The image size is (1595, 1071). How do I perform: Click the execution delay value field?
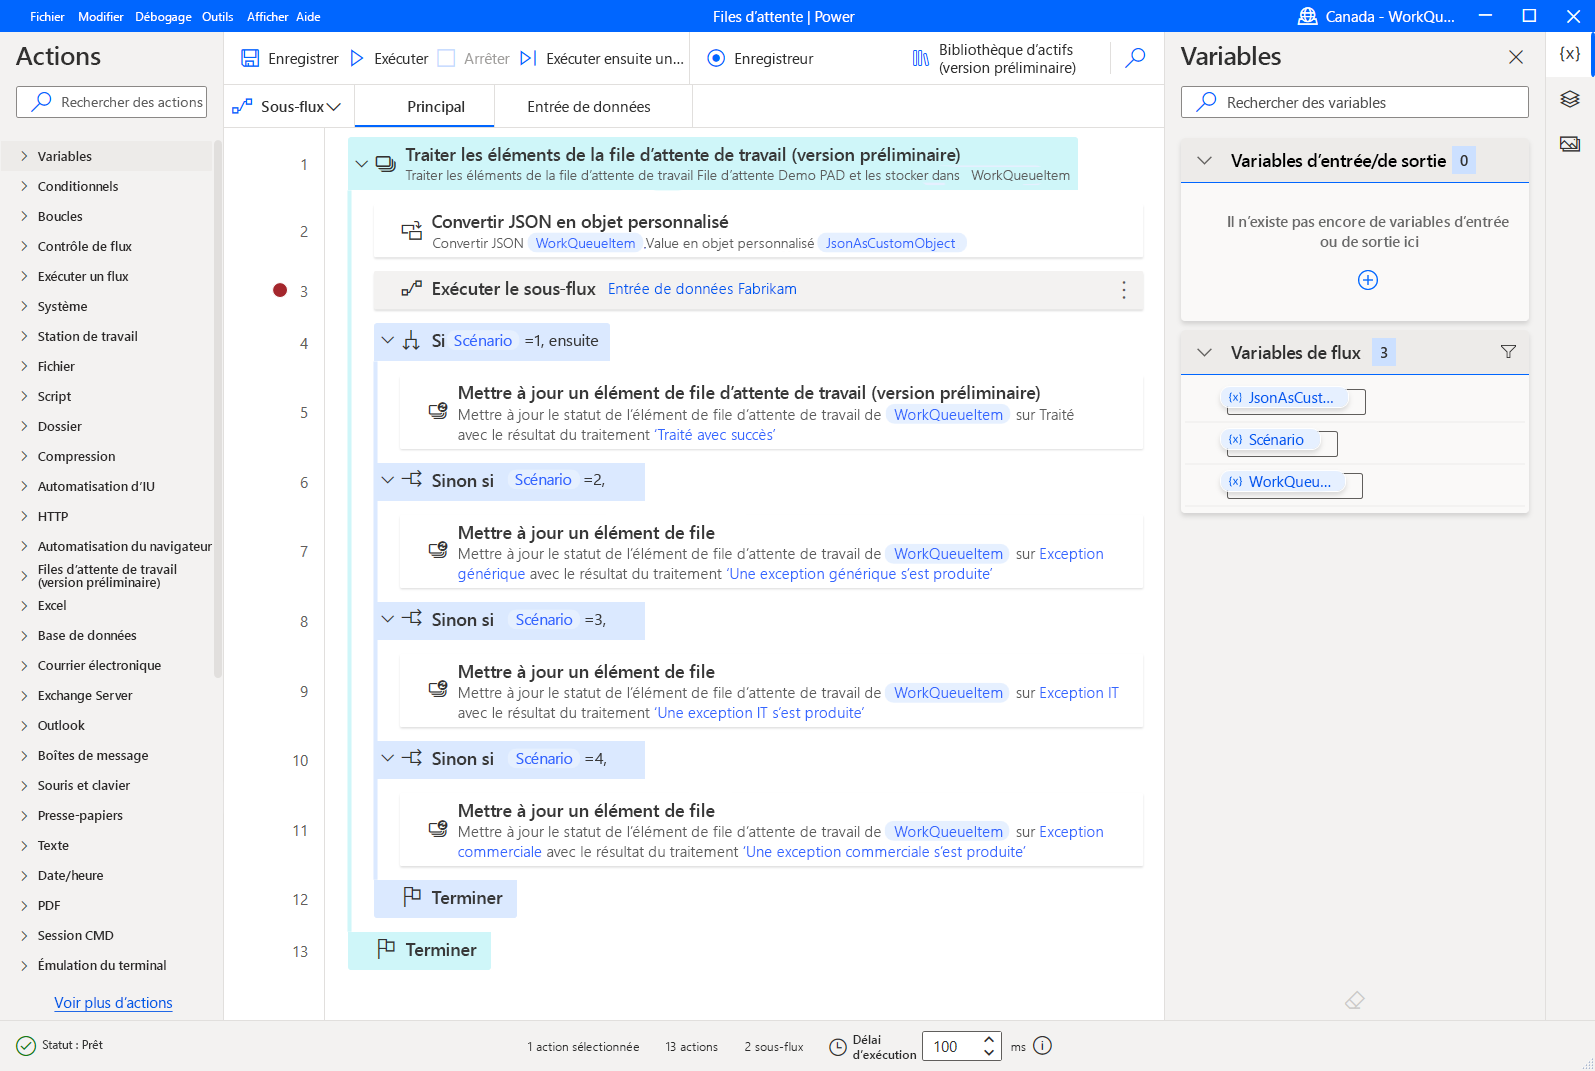coord(950,1046)
